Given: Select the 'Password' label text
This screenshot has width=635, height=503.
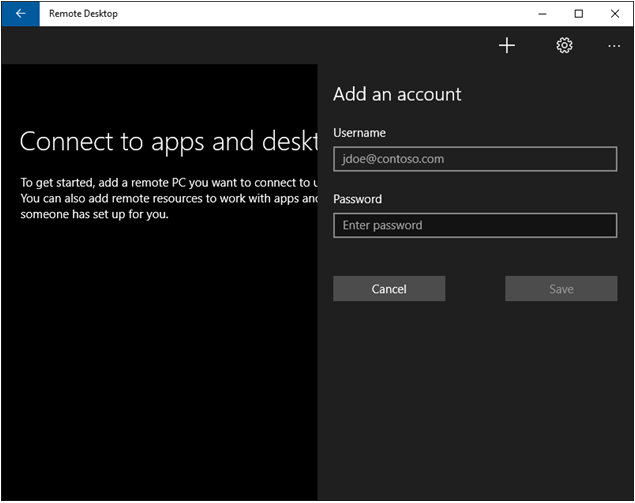Looking at the screenshot, I should (357, 199).
